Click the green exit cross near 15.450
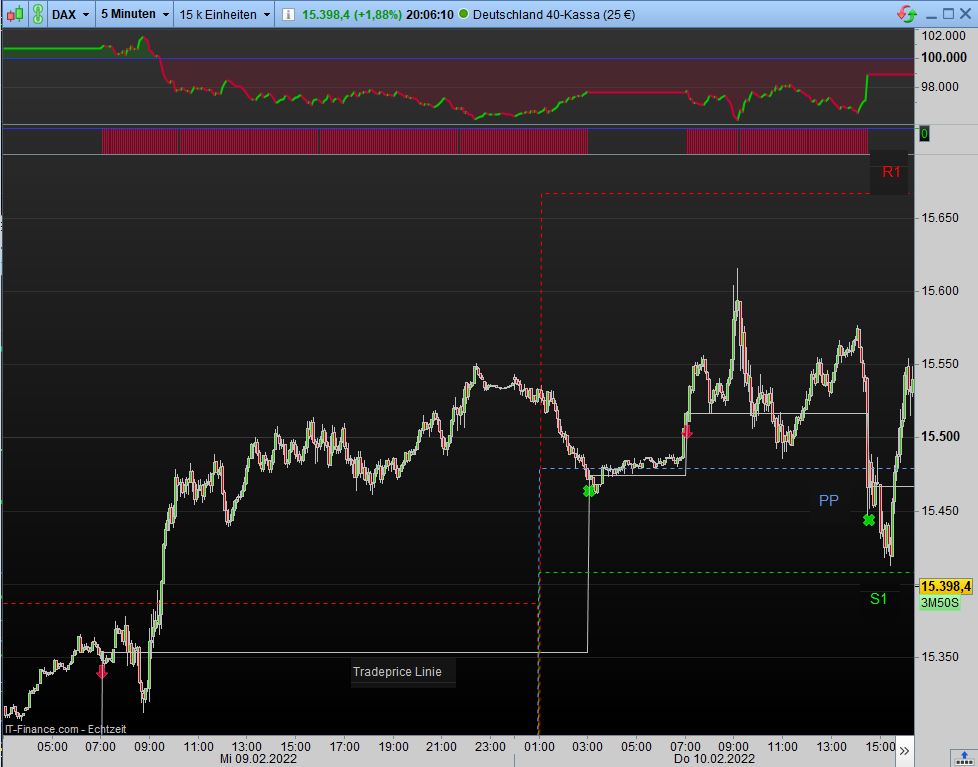978x767 pixels. tap(869, 520)
